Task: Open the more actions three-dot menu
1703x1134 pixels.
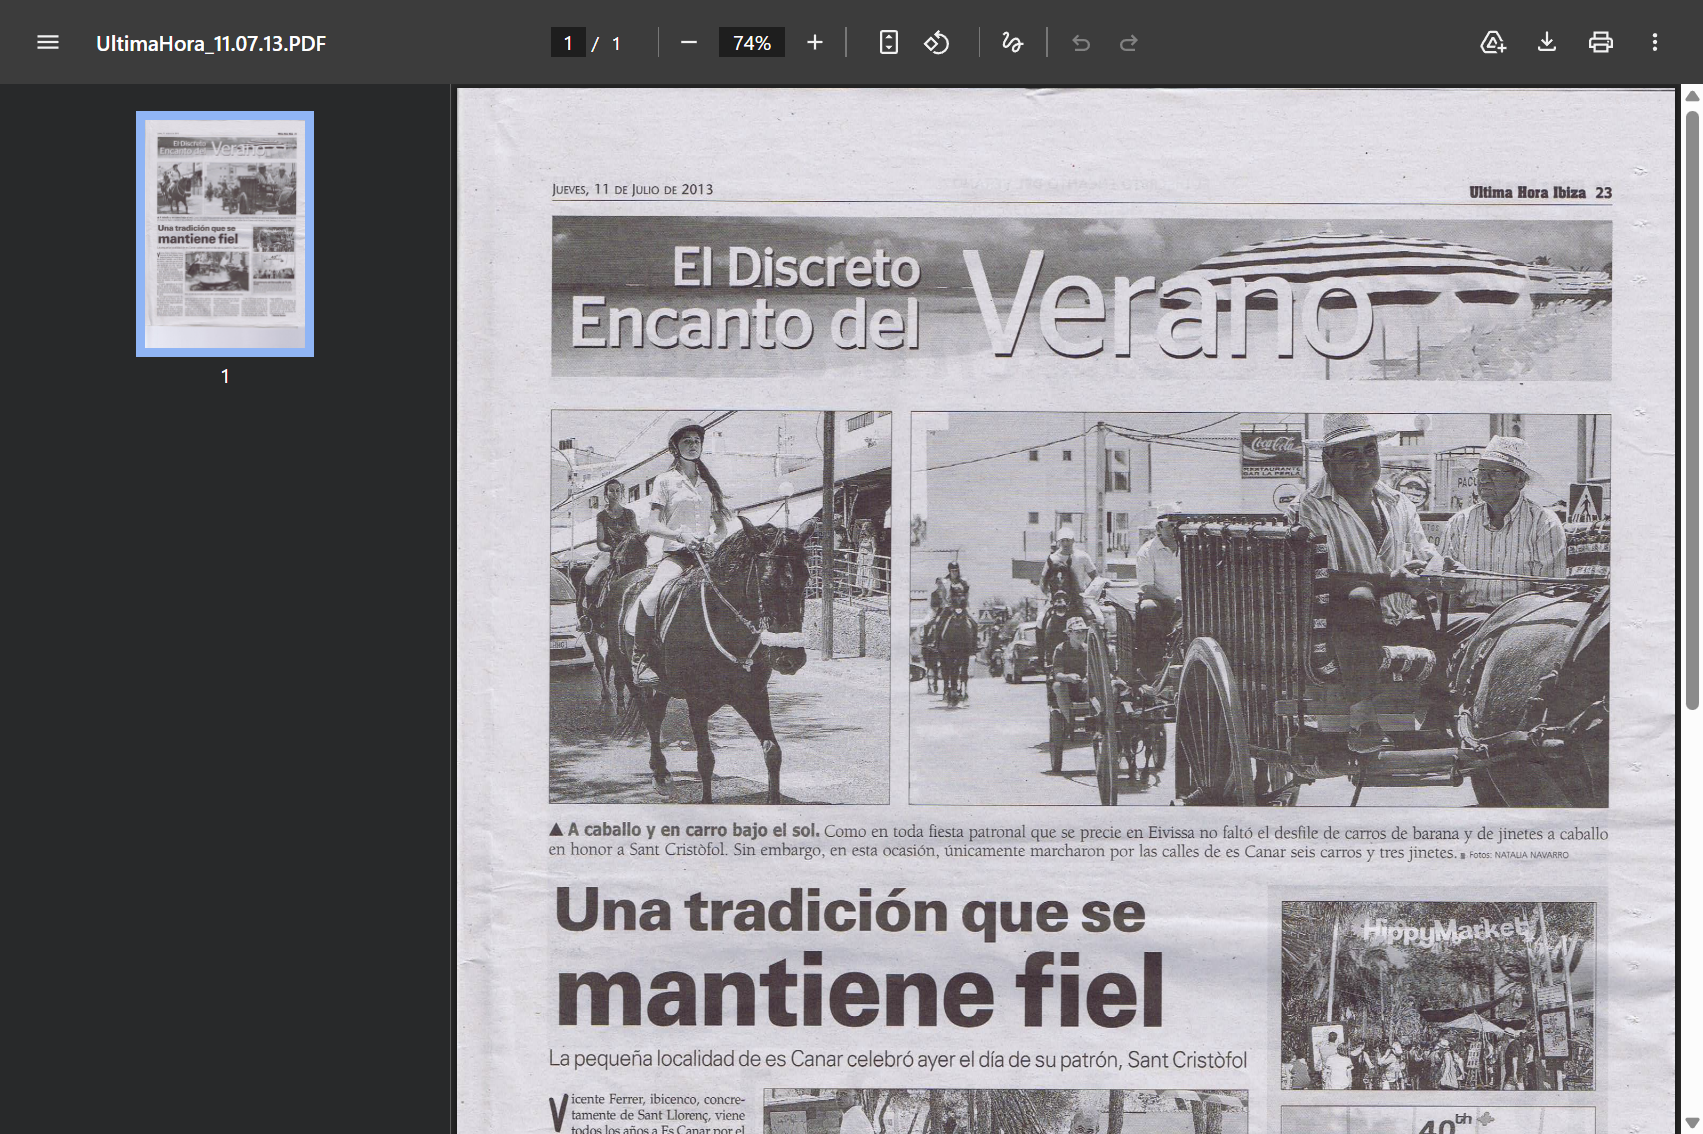Action: pyautogui.click(x=1655, y=43)
